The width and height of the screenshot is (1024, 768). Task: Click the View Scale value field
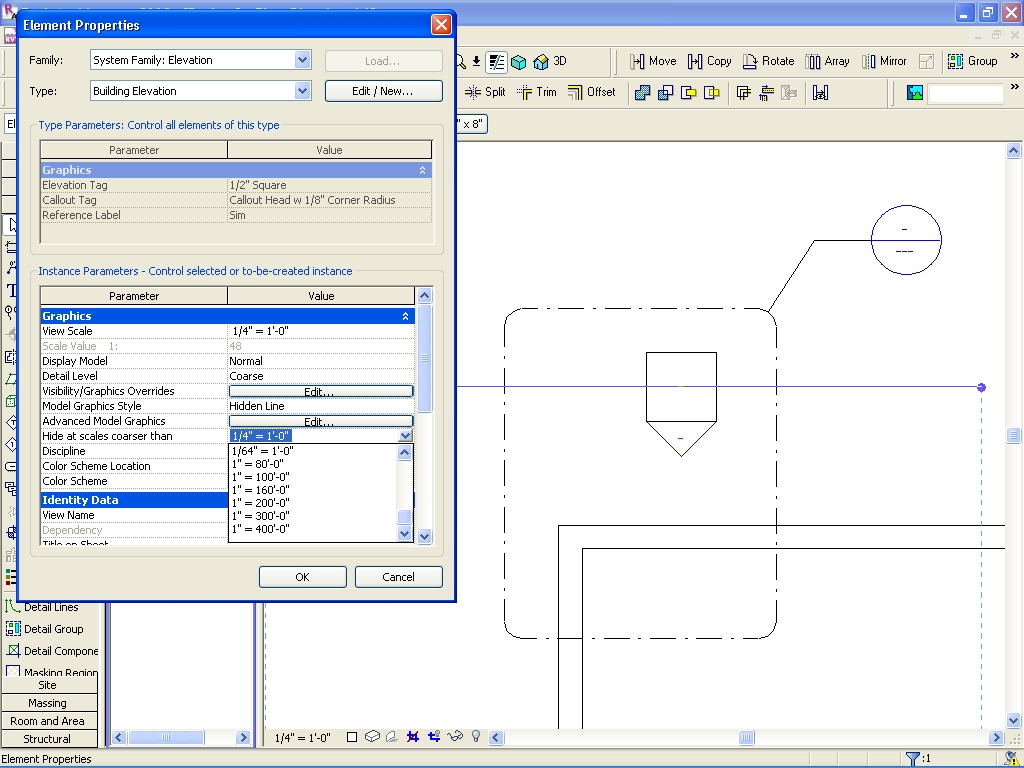pos(320,331)
